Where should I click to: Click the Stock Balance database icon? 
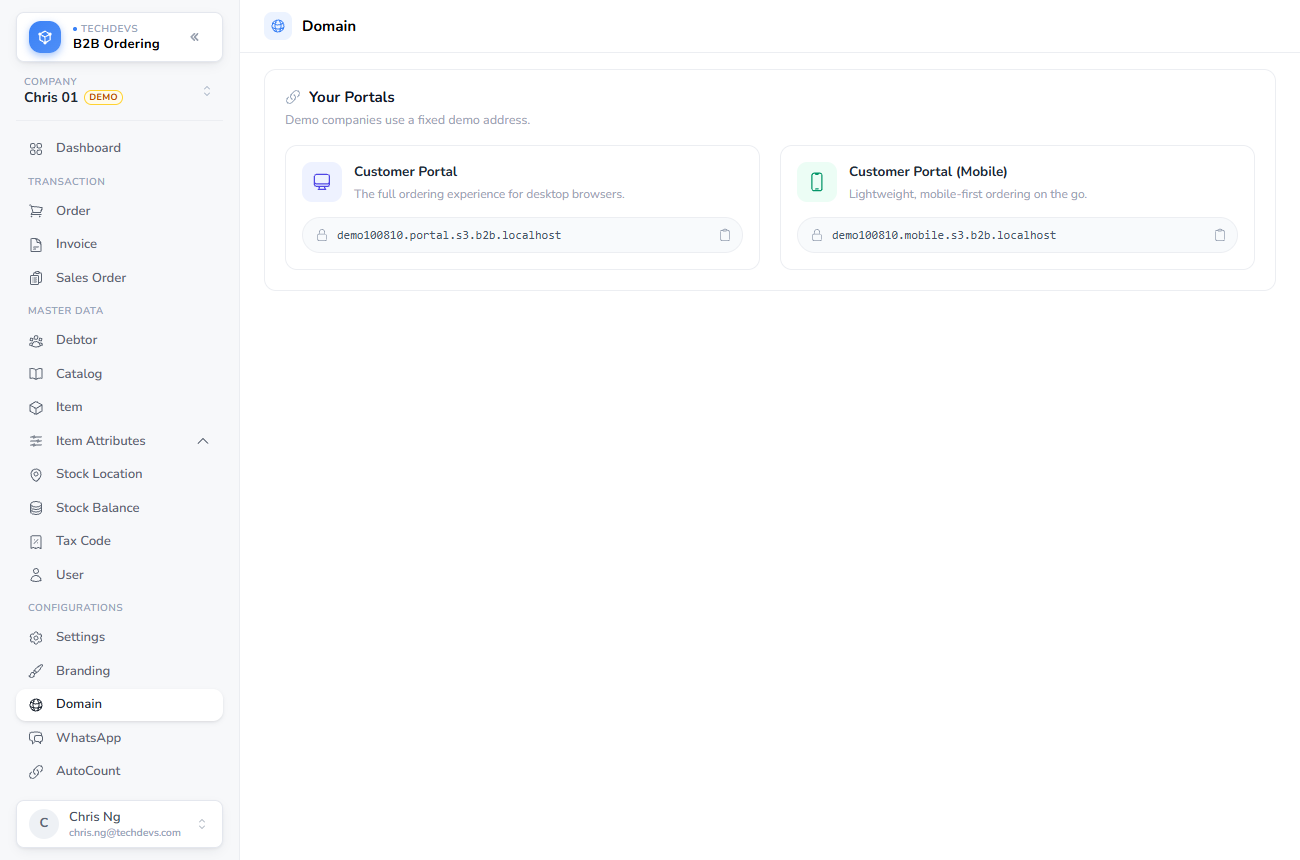coord(36,508)
